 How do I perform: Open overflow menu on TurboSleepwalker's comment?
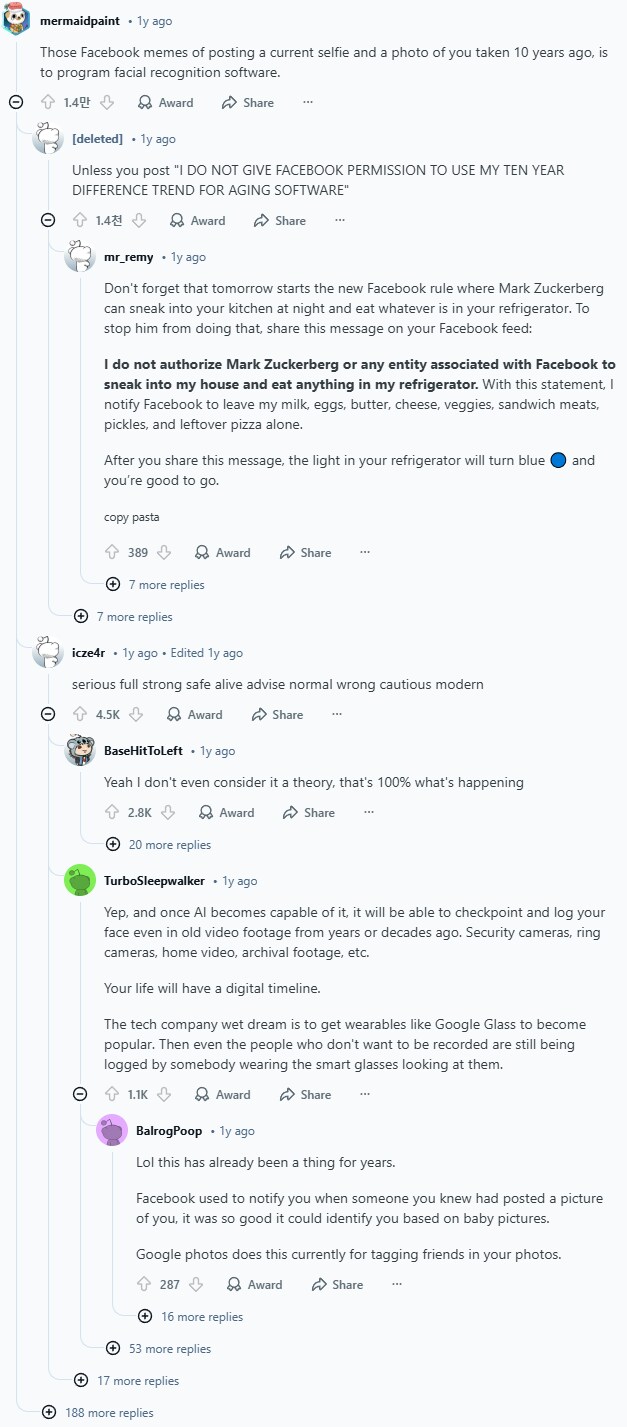tap(363, 1094)
